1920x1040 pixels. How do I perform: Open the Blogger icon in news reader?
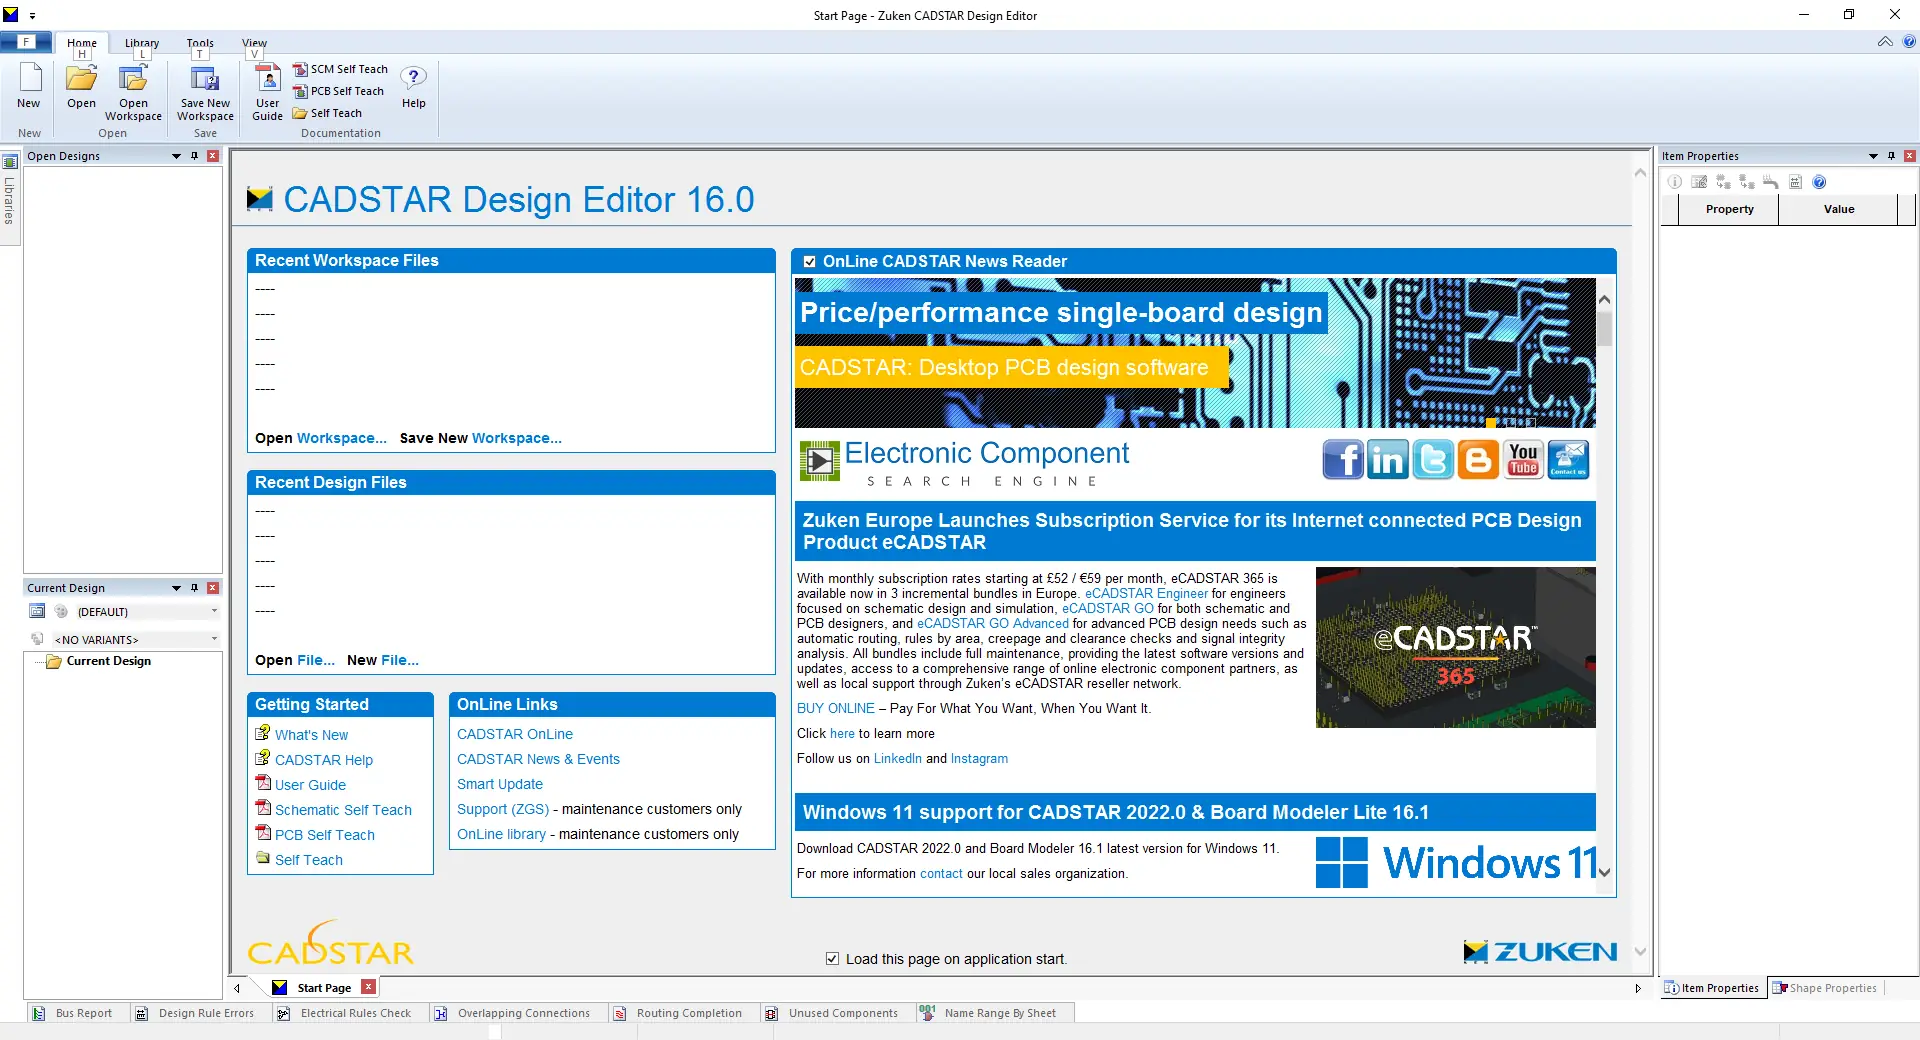pos(1478,460)
